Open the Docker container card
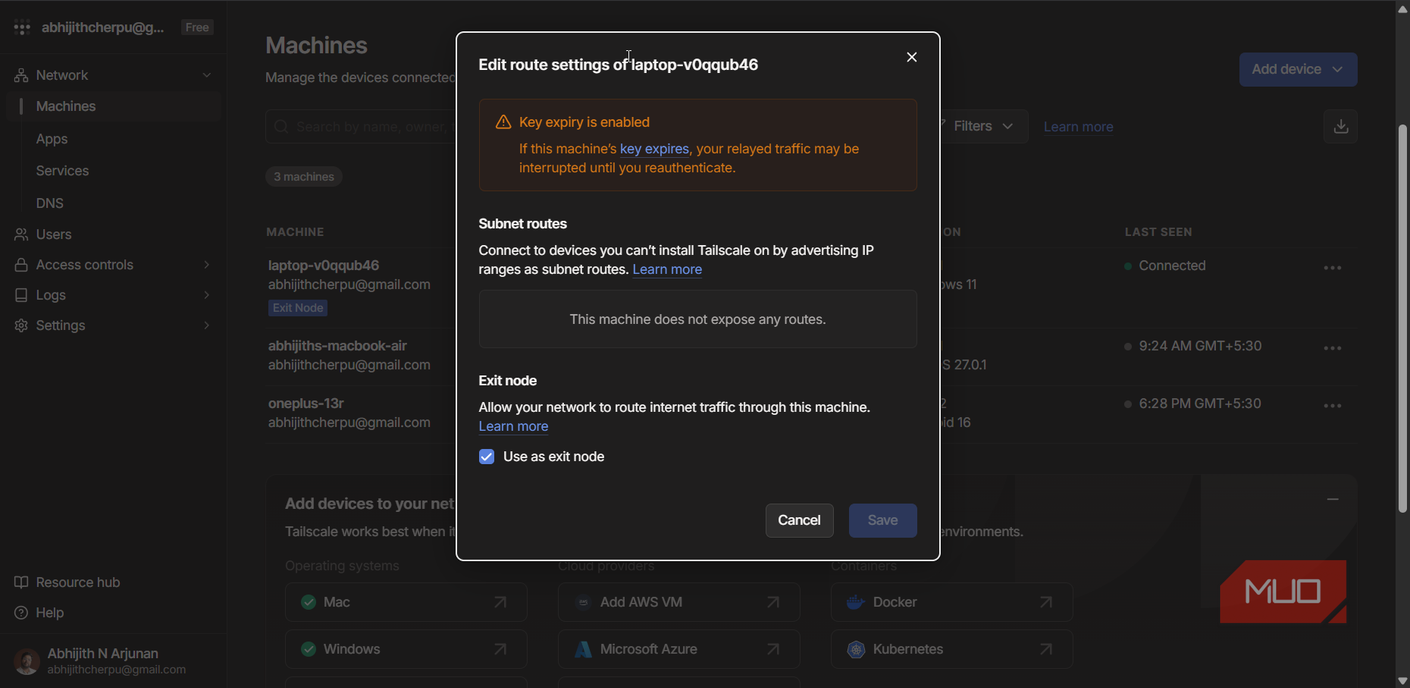 pyautogui.click(x=952, y=602)
